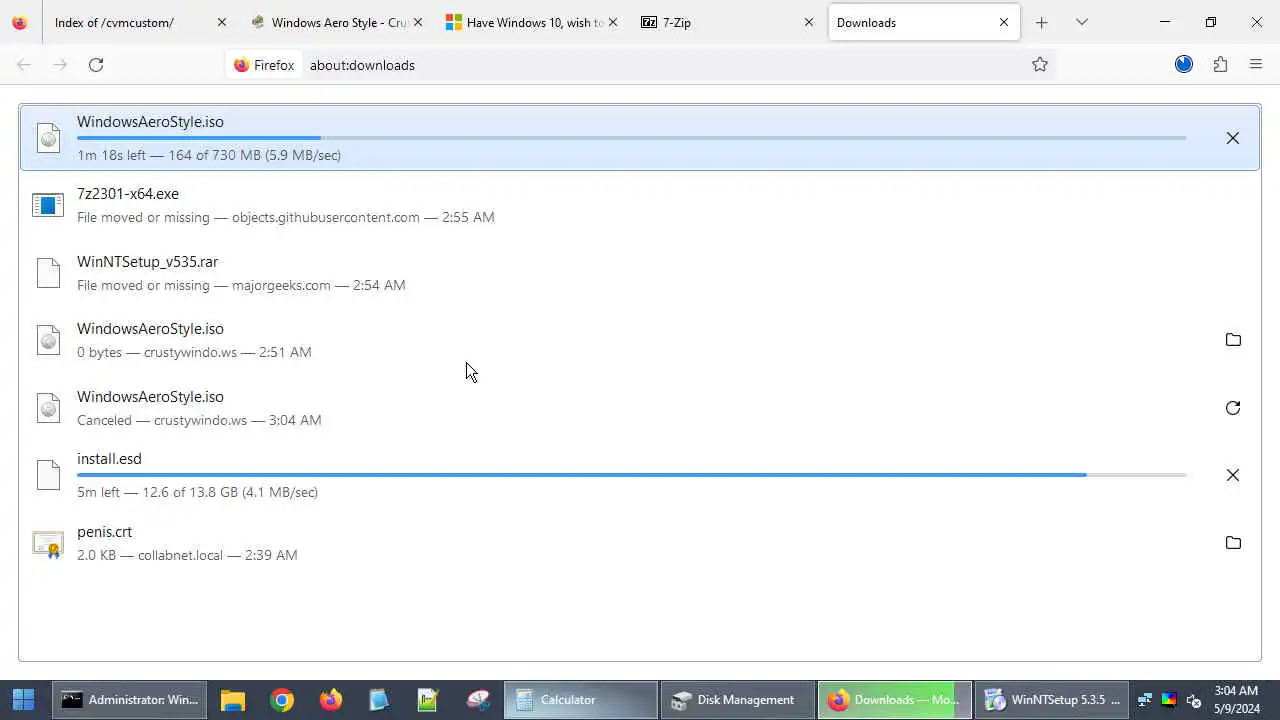1280x720 pixels.
Task: Bookmark this page with the star
Action: [1040, 65]
